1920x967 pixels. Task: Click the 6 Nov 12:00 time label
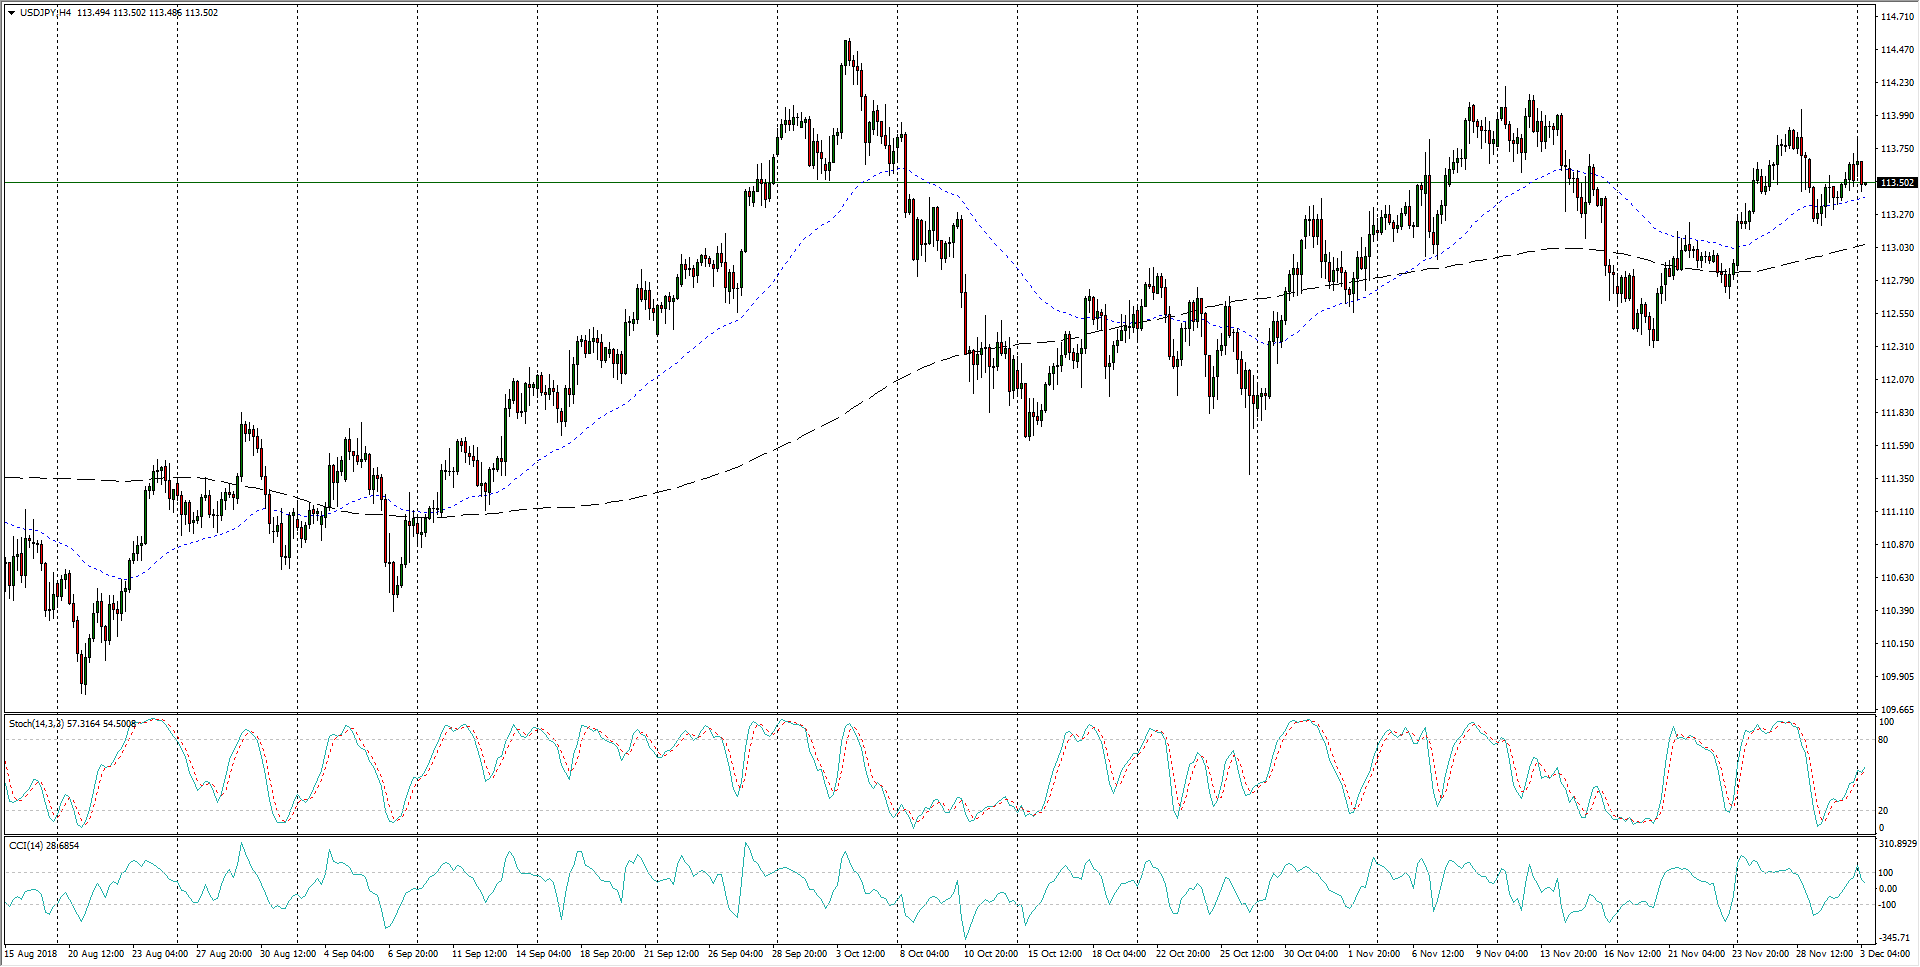coord(1438,954)
